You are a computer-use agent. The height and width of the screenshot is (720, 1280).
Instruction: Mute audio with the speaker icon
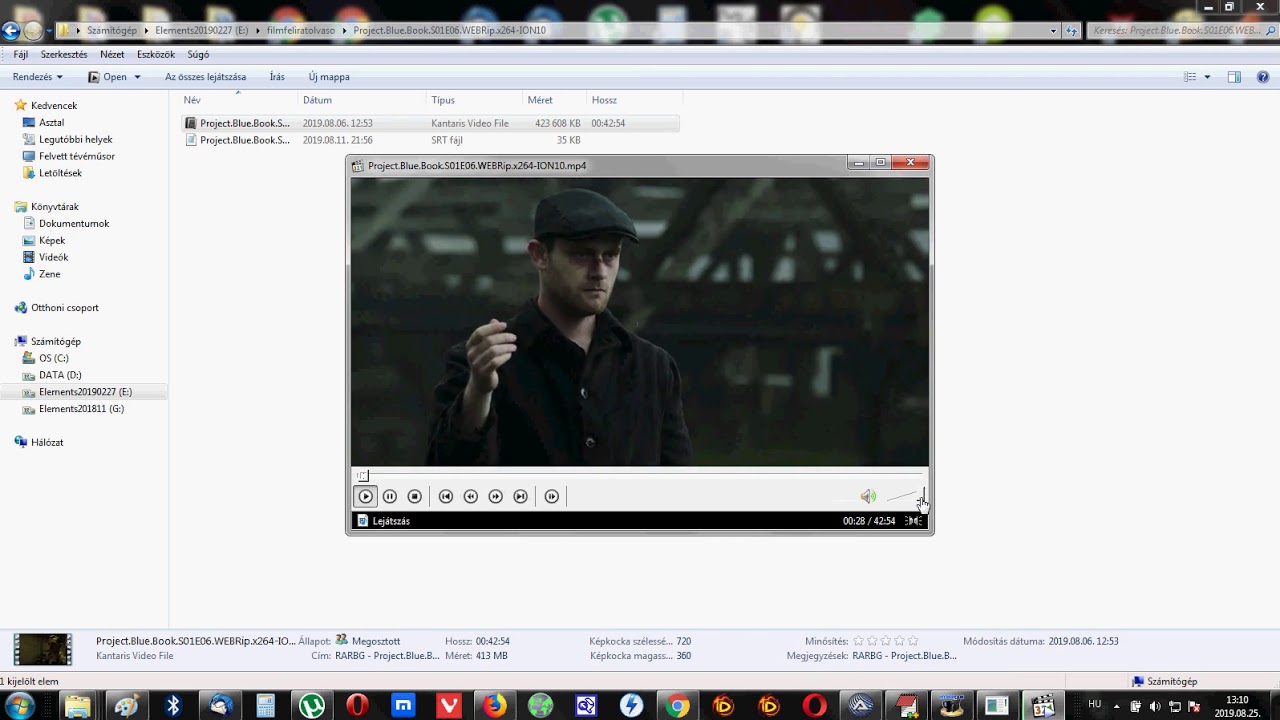868,496
